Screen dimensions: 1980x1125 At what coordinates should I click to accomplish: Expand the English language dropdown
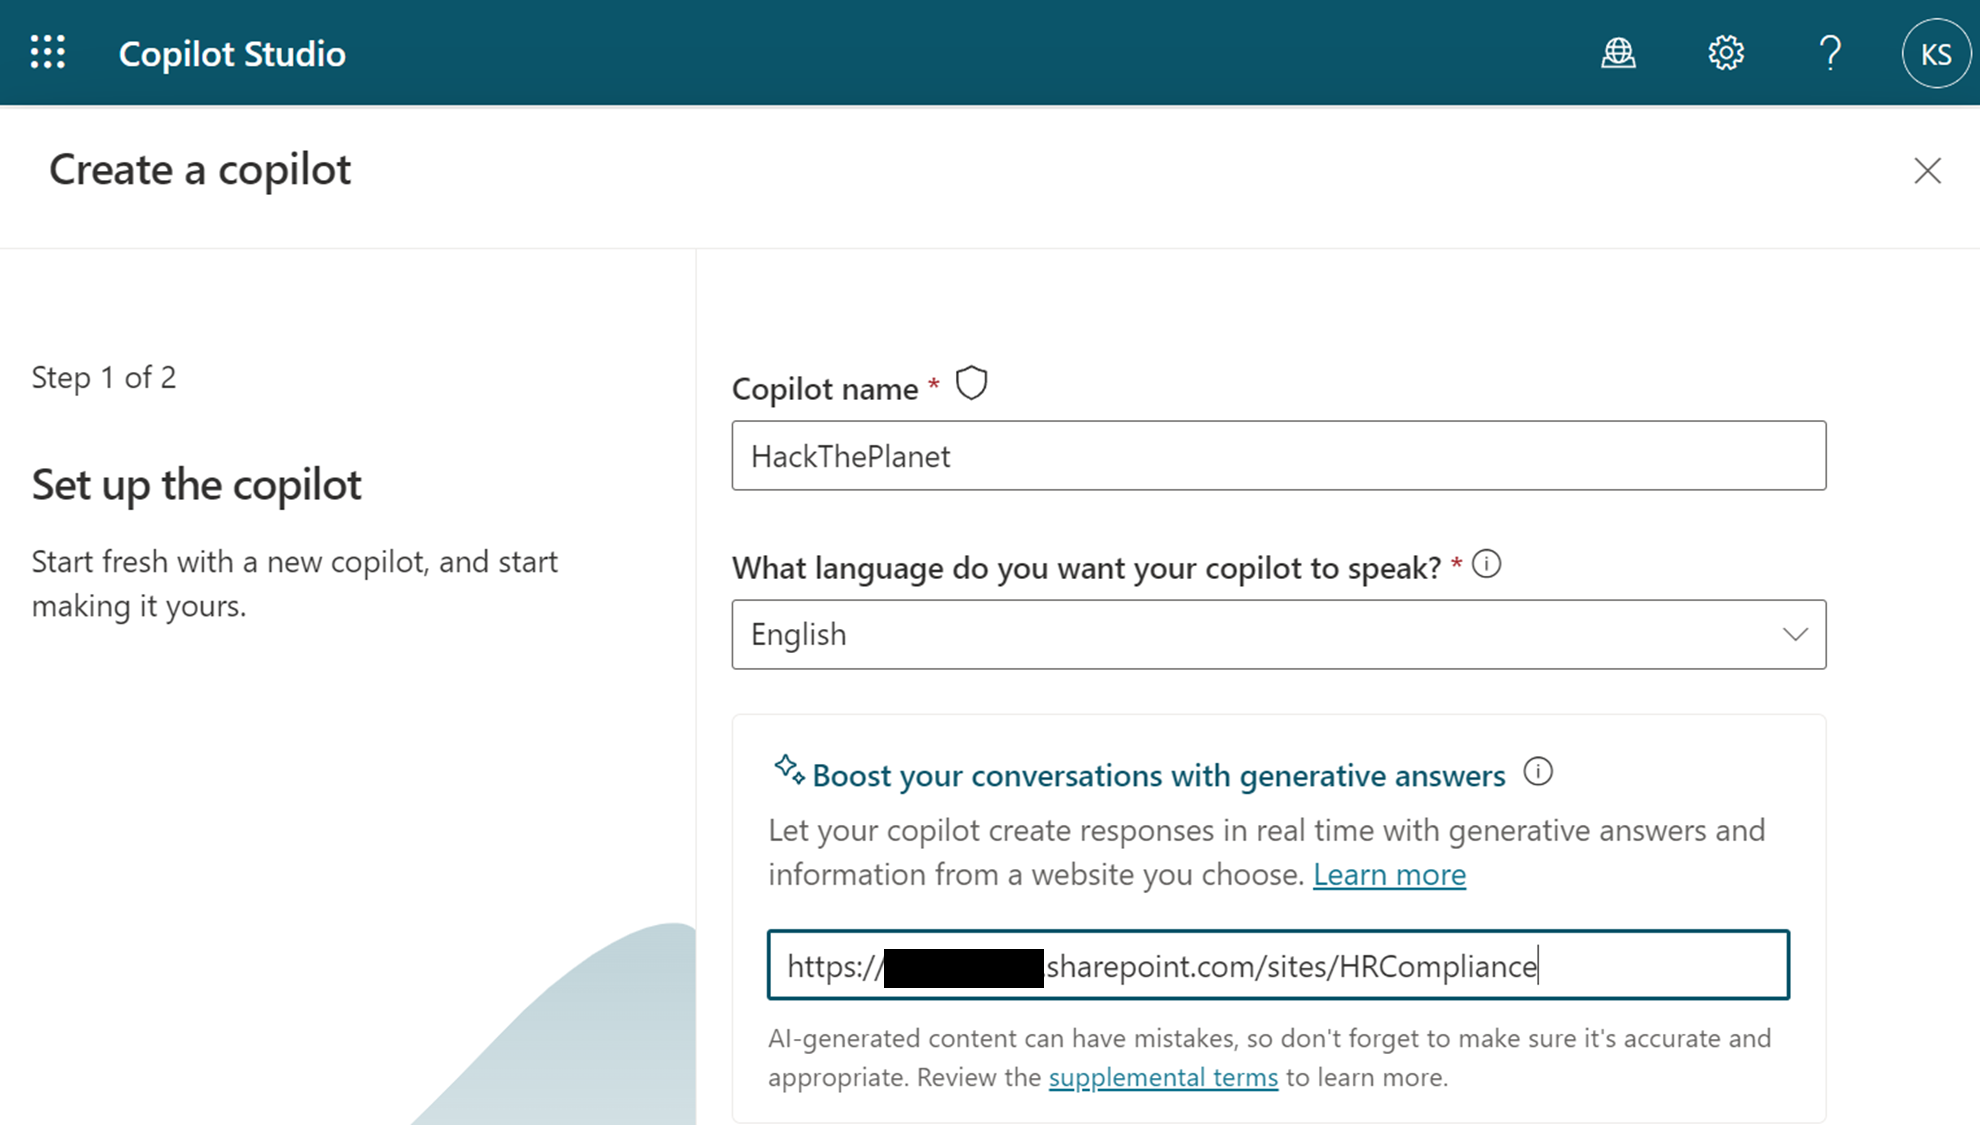pos(1278,634)
